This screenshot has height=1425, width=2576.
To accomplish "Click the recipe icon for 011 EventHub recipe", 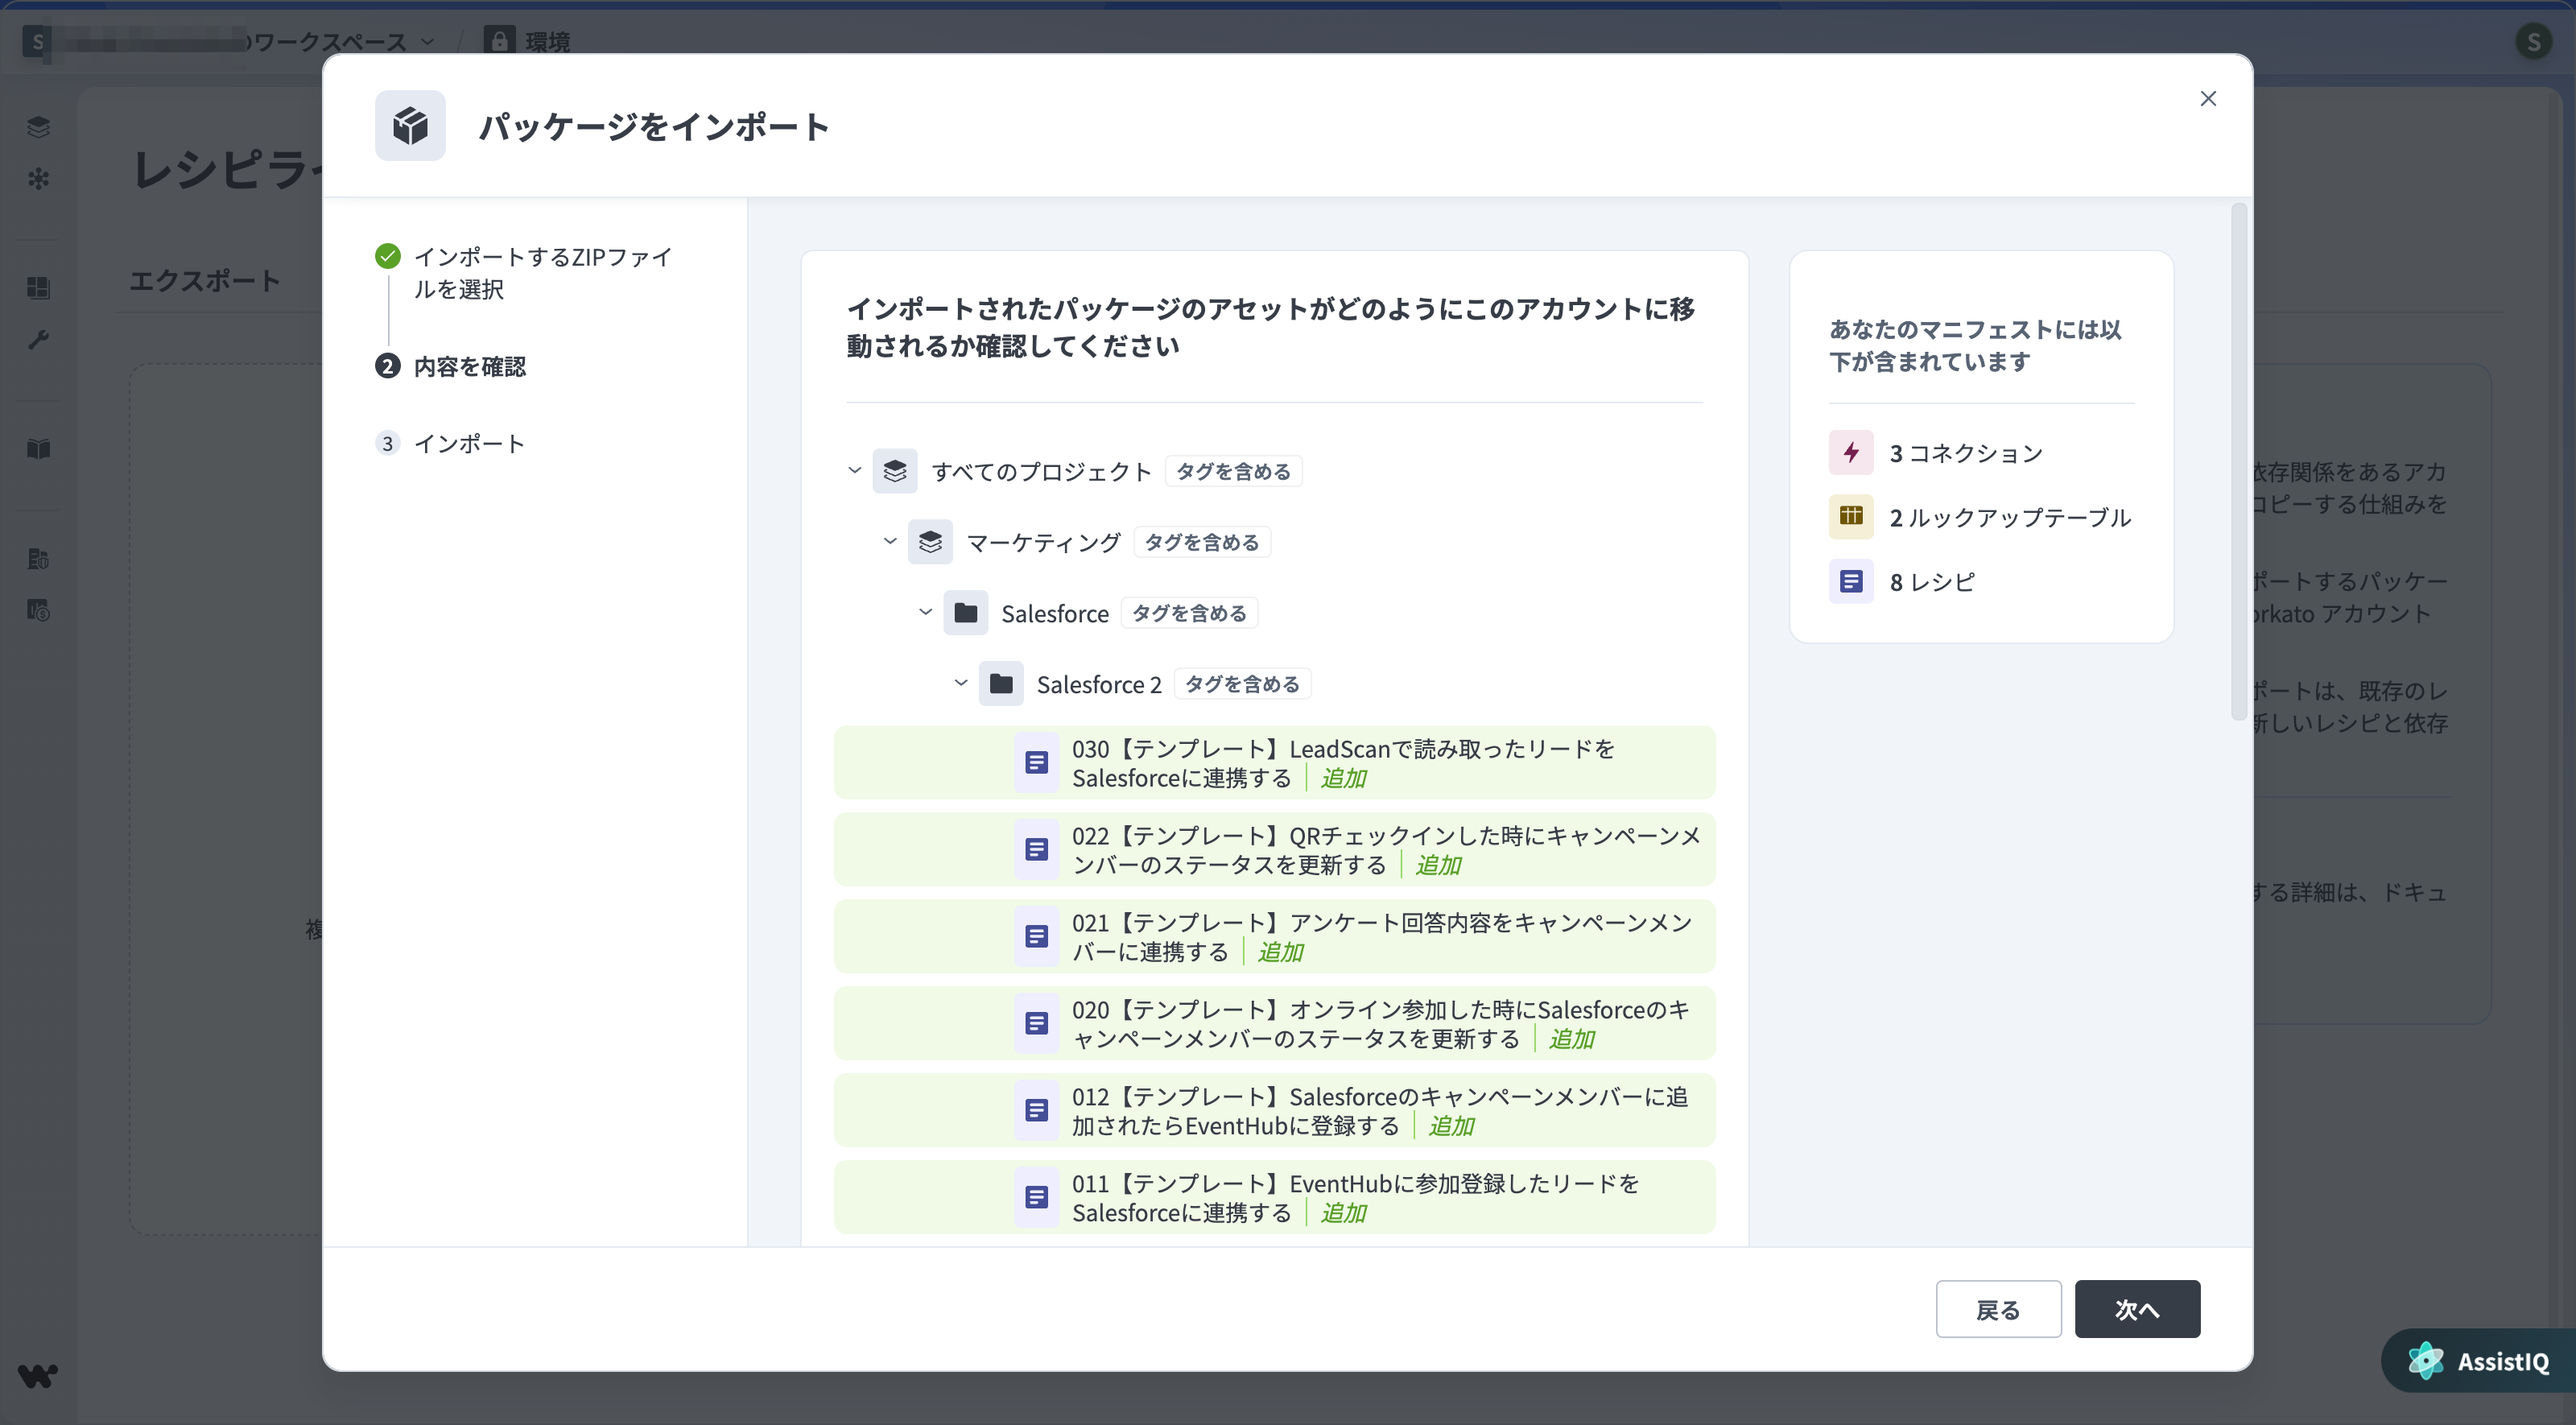I will tap(1037, 1198).
